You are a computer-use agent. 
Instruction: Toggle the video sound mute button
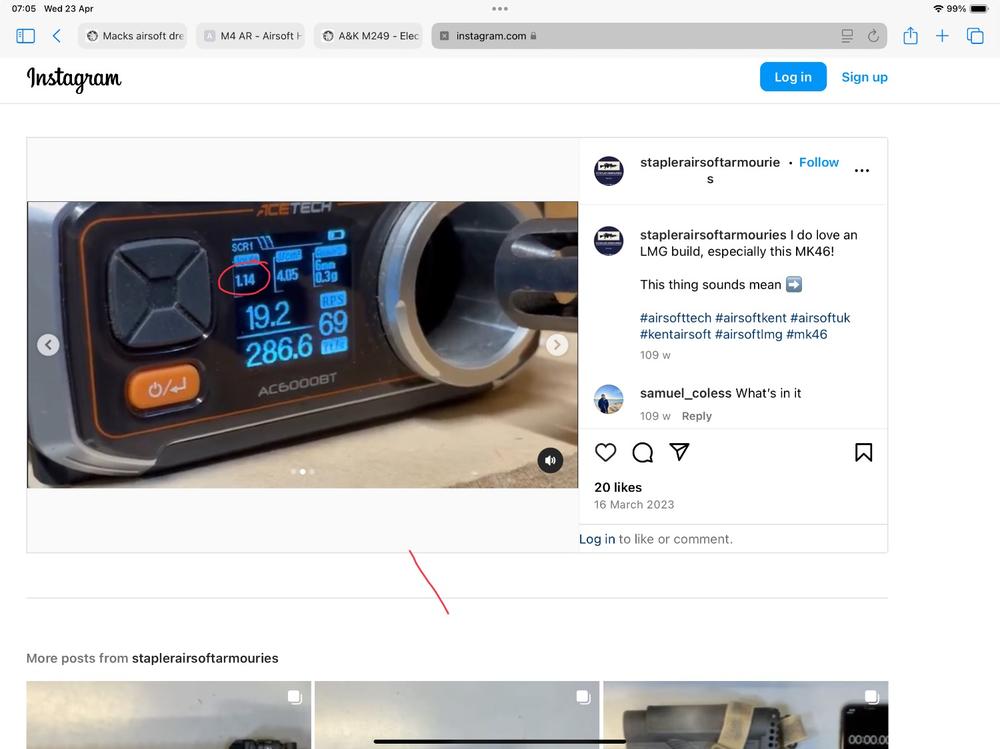(x=550, y=460)
